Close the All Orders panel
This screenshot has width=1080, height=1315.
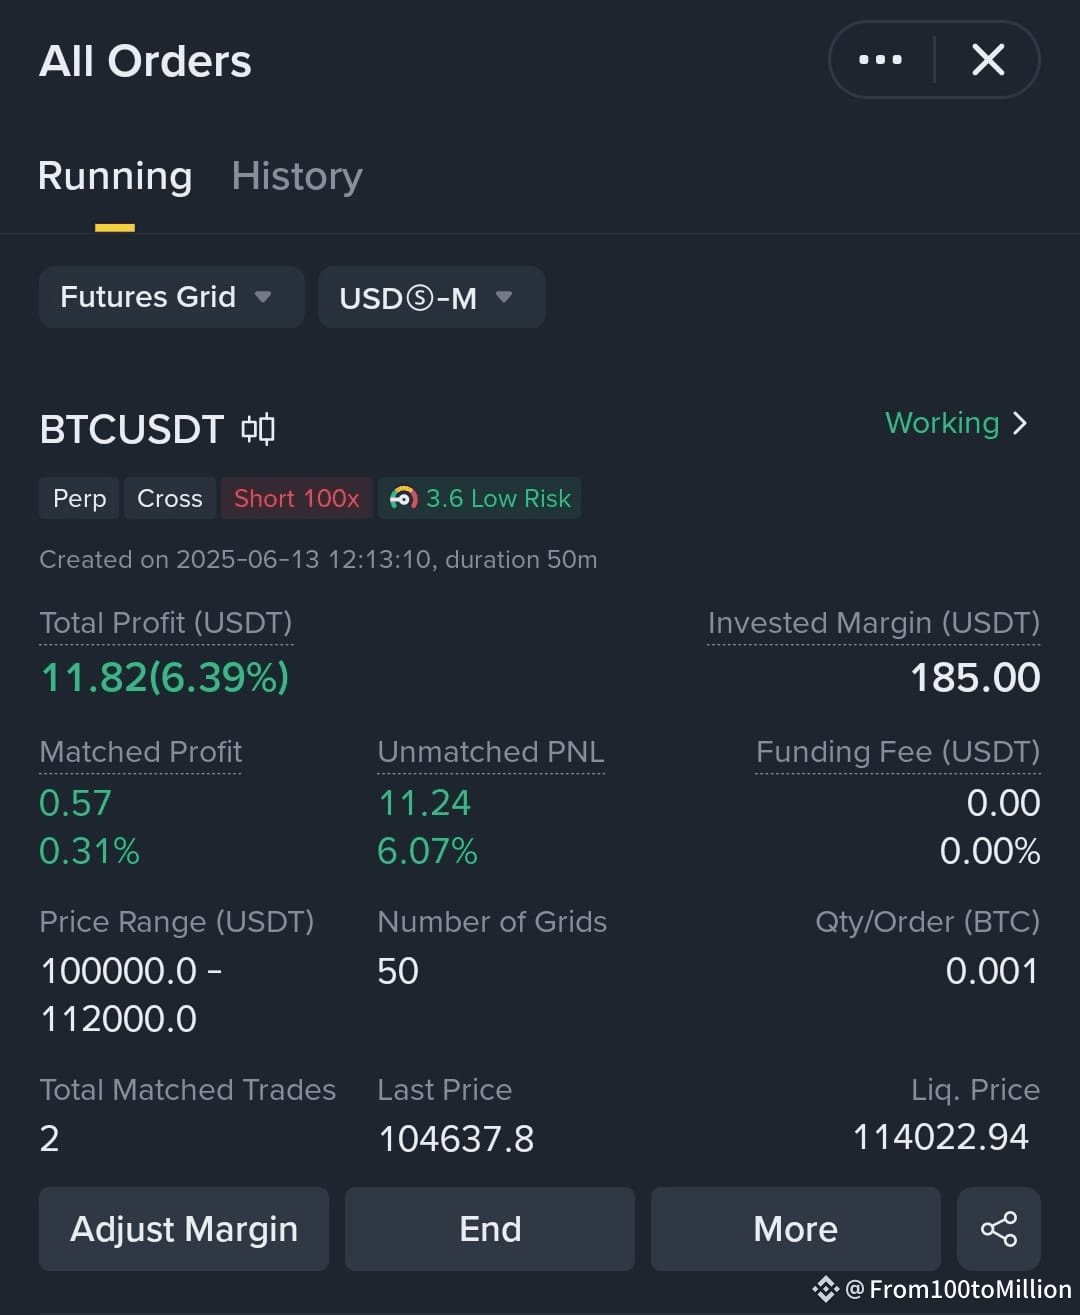point(988,60)
